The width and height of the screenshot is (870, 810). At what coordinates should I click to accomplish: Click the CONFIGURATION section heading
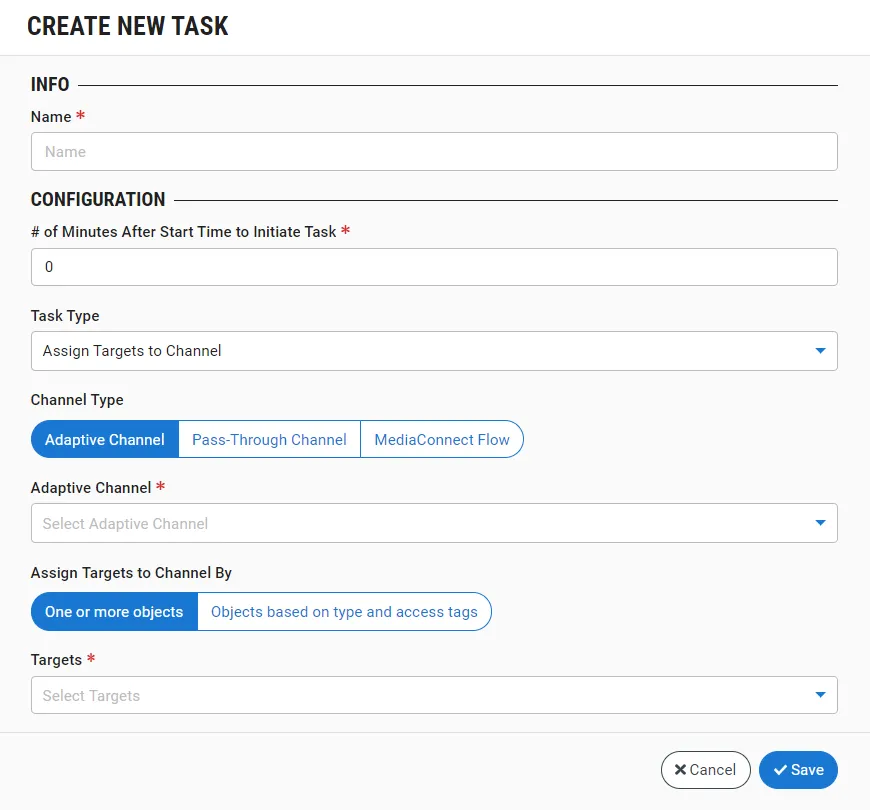98,199
